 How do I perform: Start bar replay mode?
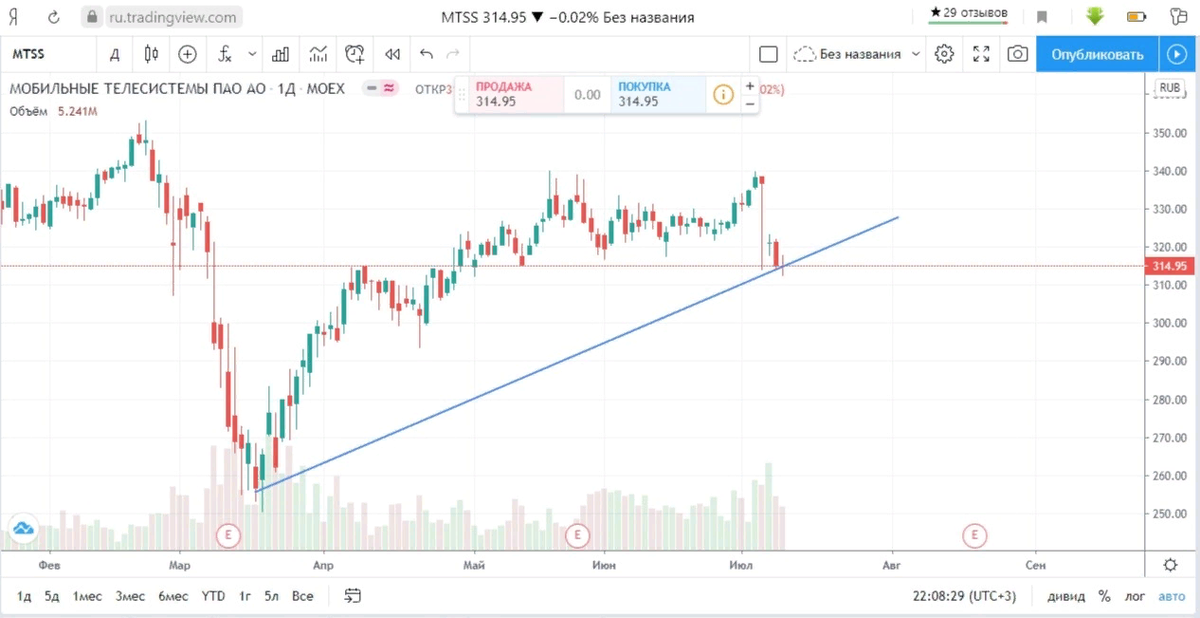coord(392,54)
